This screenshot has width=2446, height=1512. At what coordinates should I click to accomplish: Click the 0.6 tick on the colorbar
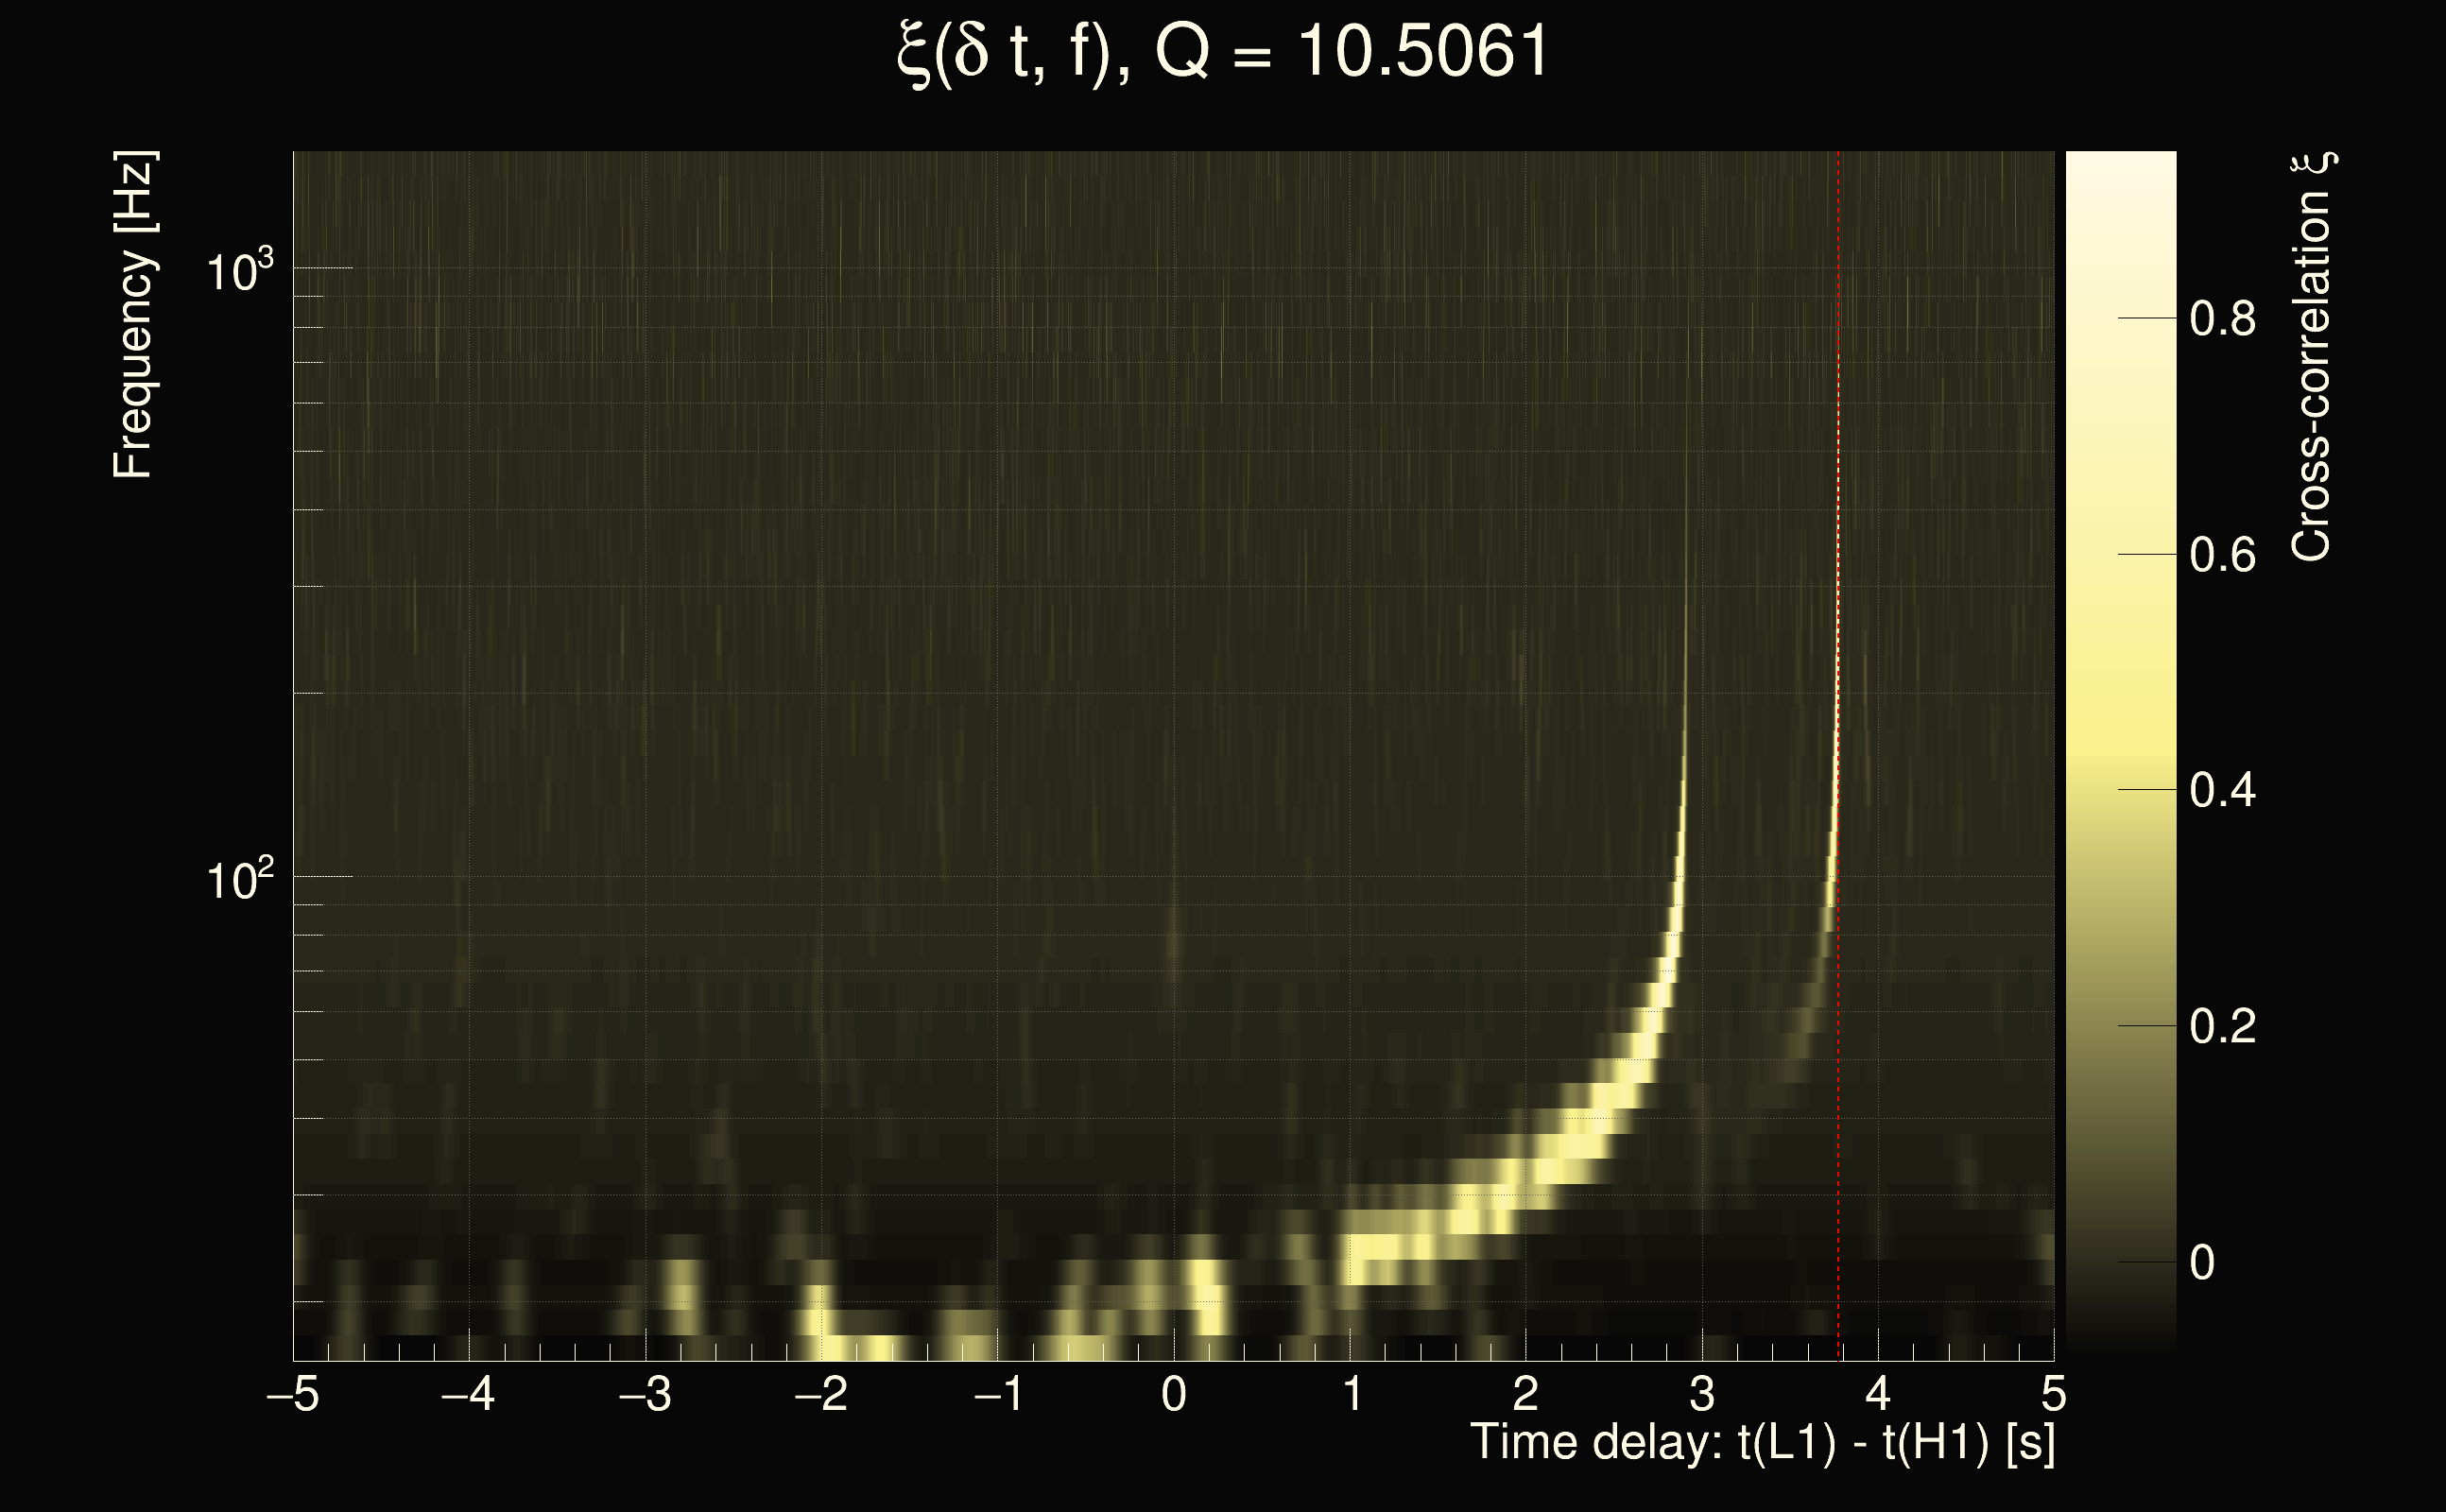(2222, 555)
